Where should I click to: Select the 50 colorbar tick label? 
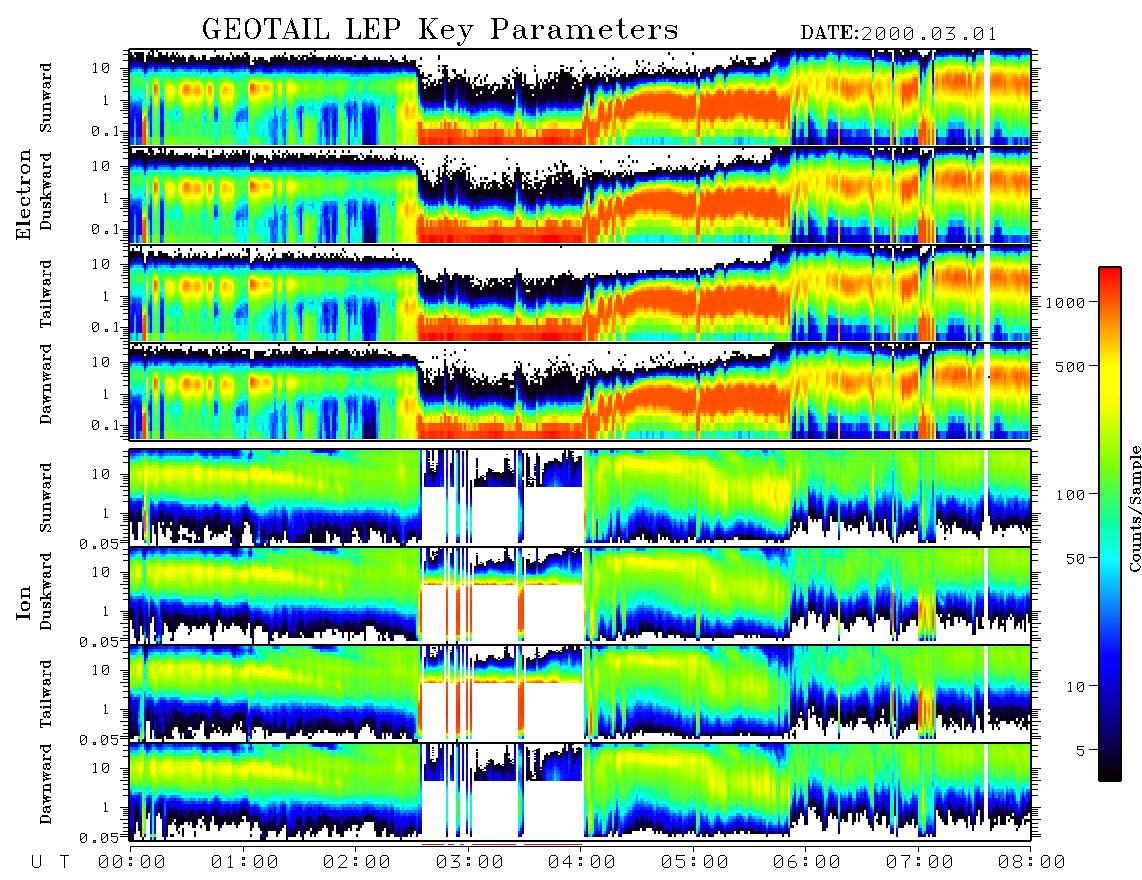(x=1075, y=559)
